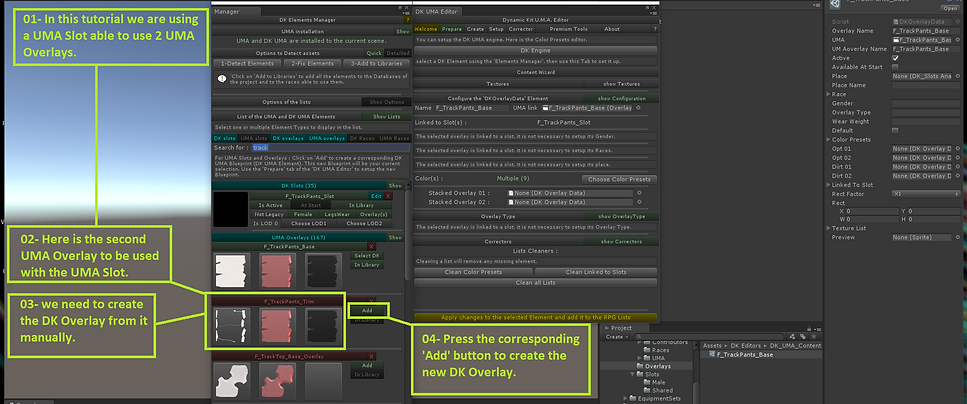Switch to the Setup tab
Viewport: 967px width, 404px height.
pyautogui.click(x=496, y=29)
